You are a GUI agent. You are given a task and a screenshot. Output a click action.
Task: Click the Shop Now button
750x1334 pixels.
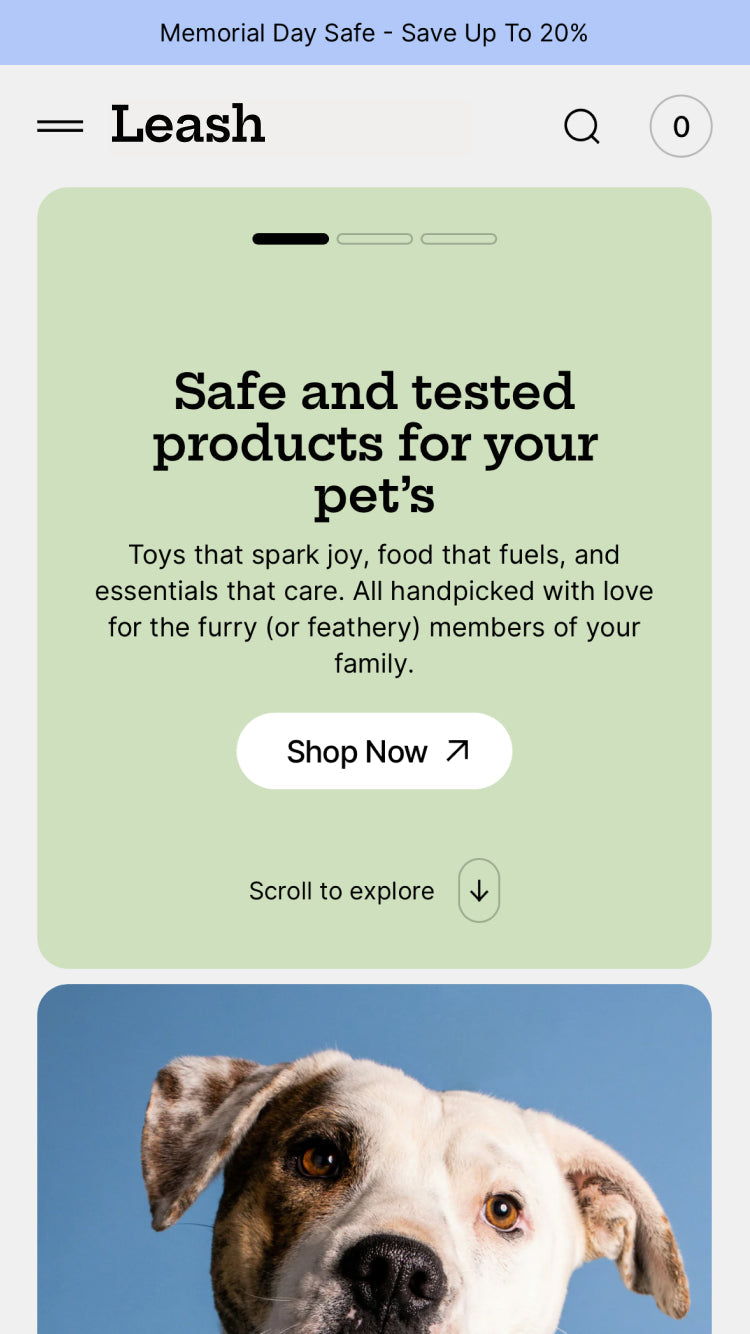374,751
